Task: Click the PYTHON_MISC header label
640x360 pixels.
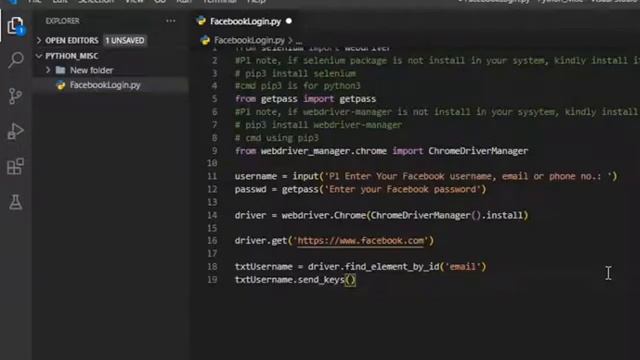Action: 72,56
